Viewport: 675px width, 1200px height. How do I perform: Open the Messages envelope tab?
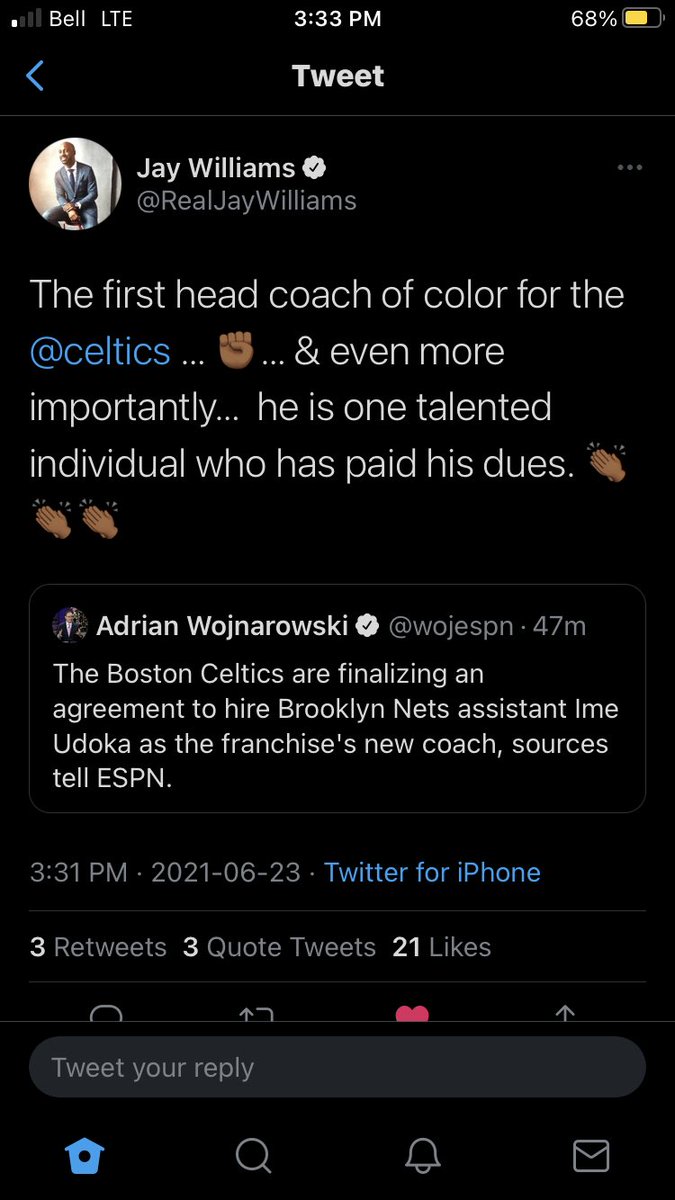click(591, 1156)
